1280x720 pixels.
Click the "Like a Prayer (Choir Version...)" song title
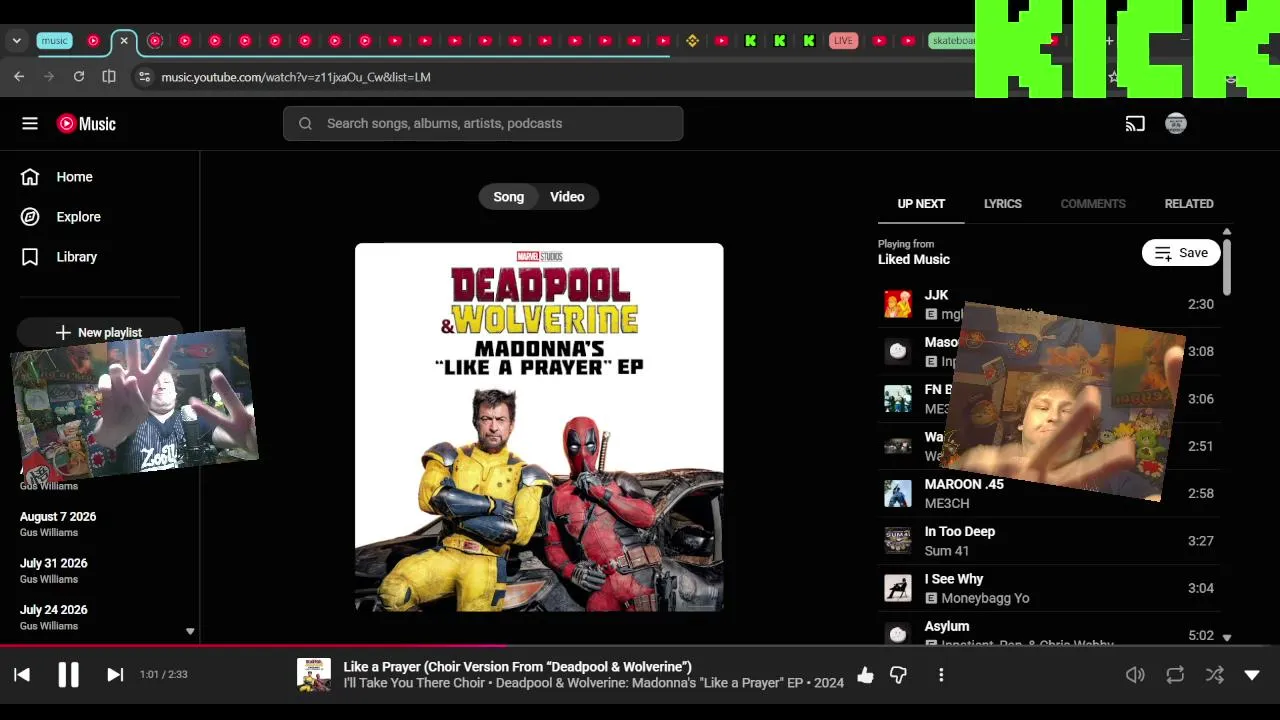pyautogui.click(x=517, y=667)
